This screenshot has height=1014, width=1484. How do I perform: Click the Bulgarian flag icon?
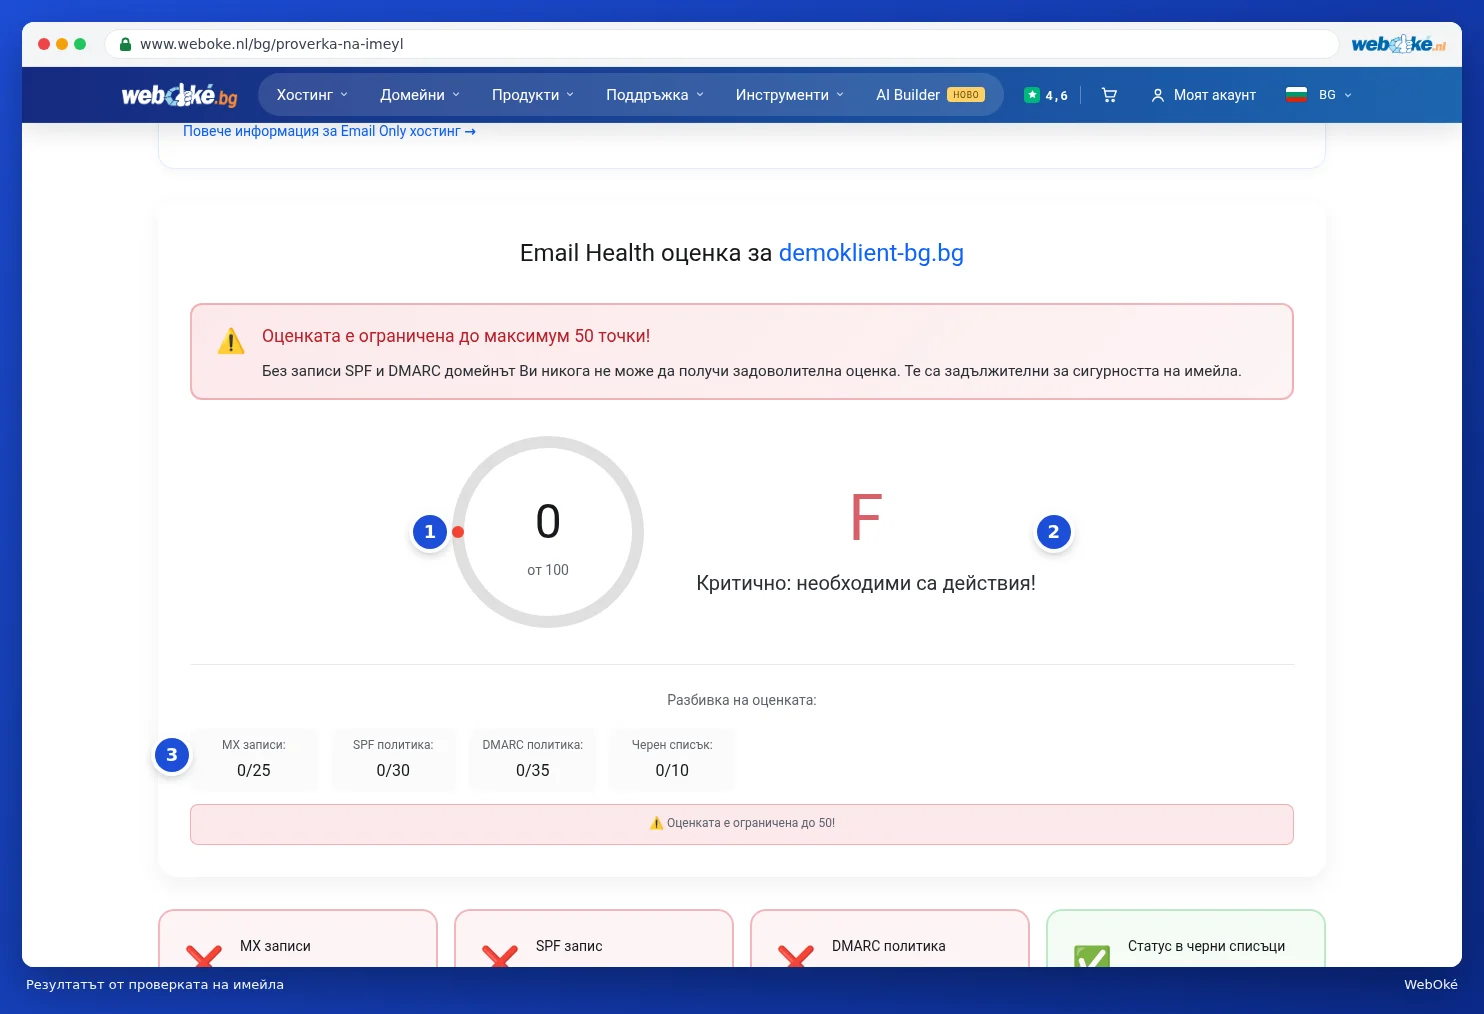coord(1296,95)
